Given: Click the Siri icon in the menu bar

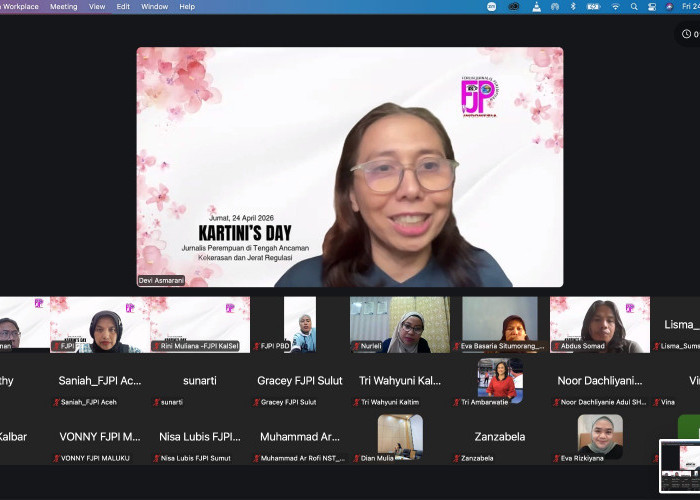Looking at the screenshot, I should pyautogui.click(x=669, y=6).
